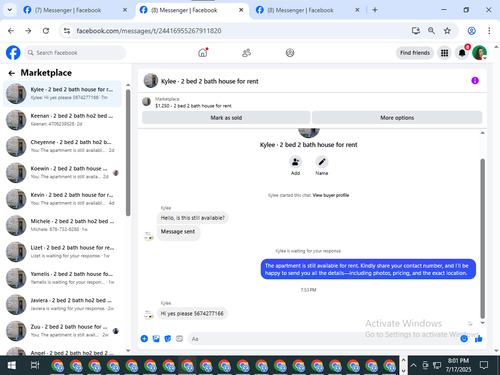Focus the Search Facebook field
Image resolution: width=500 pixels, height=375 pixels.
click(x=75, y=53)
